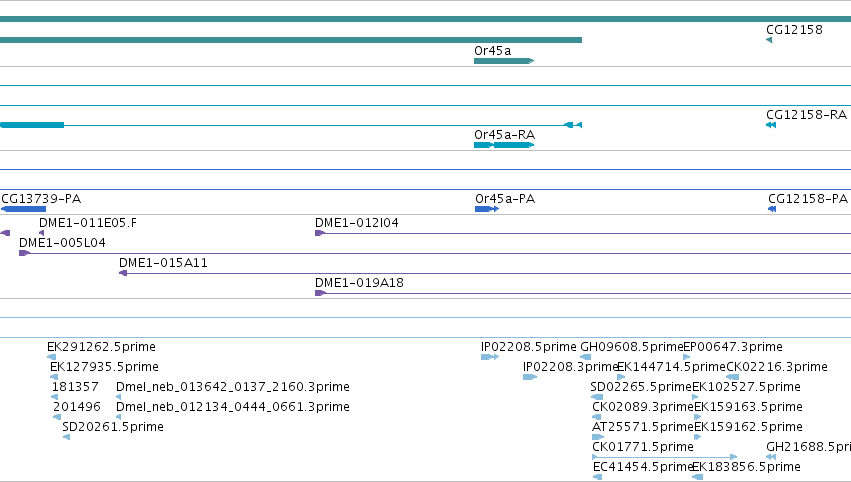The image size is (851, 482).
Task: Click the SD20261.5prime arrow glyph
Action: pyautogui.click(x=66, y=437)
